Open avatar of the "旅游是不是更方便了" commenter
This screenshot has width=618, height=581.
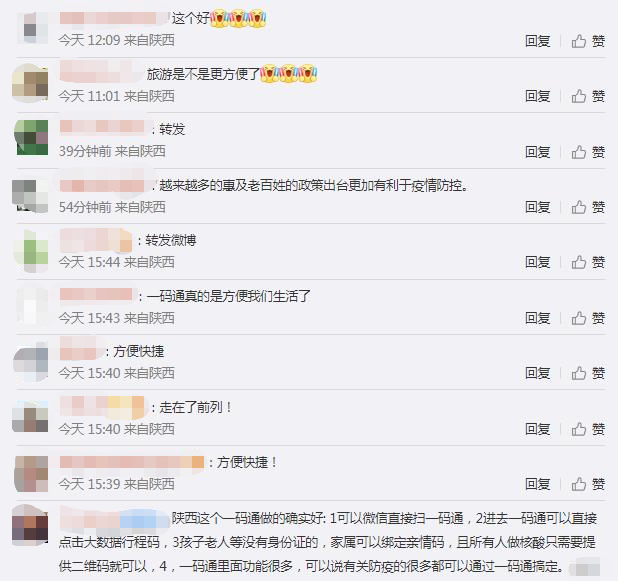point(30,83)
